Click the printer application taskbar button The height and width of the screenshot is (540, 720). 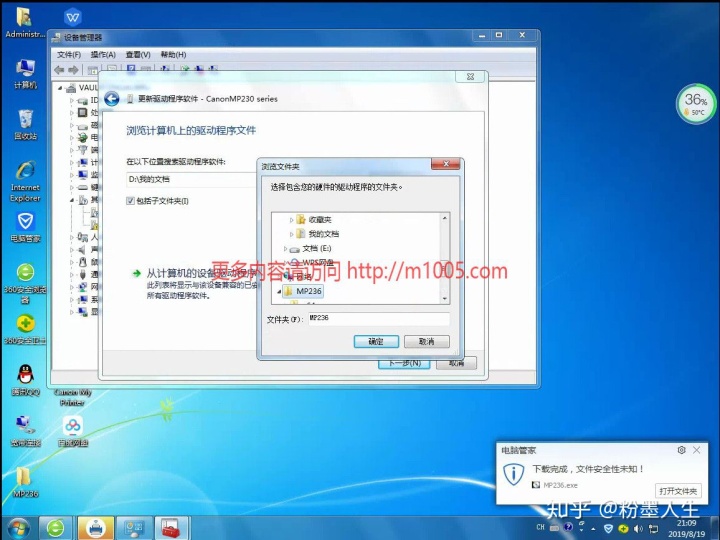click(96, 528)
